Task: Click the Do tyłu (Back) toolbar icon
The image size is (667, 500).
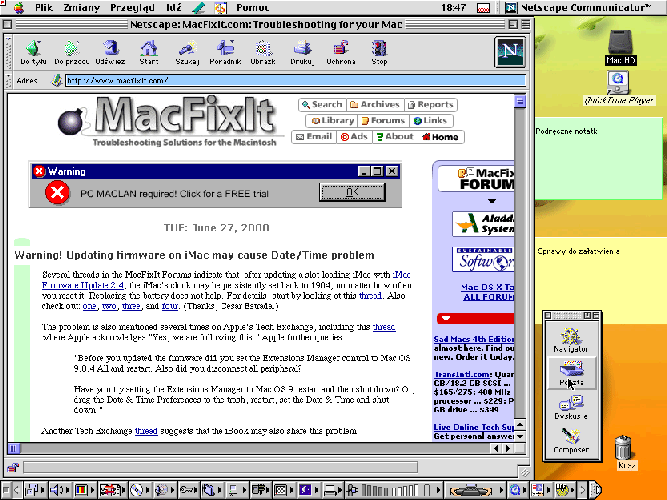Action: click(33, 51)
